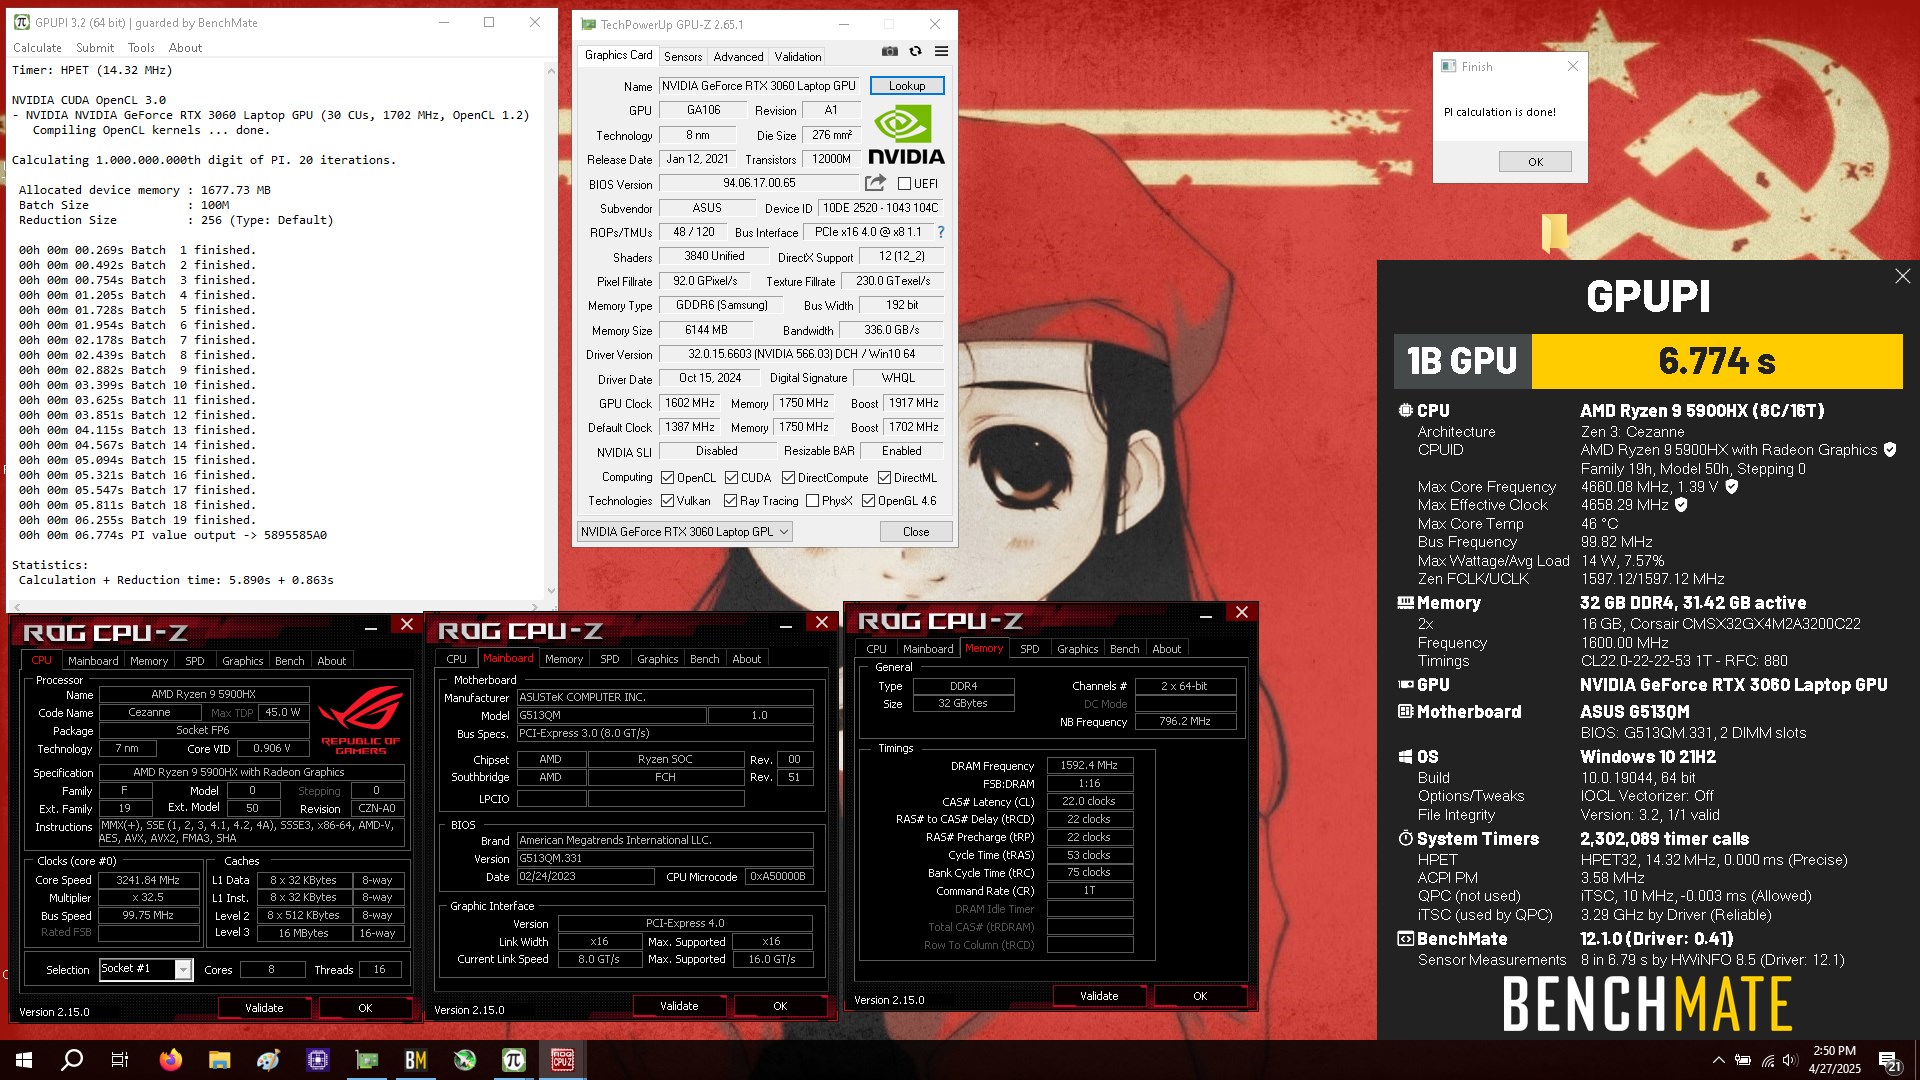Close the Finish dialog with the X
The height and width of the screenshot is (1080, 1920).
[1572, 66]
